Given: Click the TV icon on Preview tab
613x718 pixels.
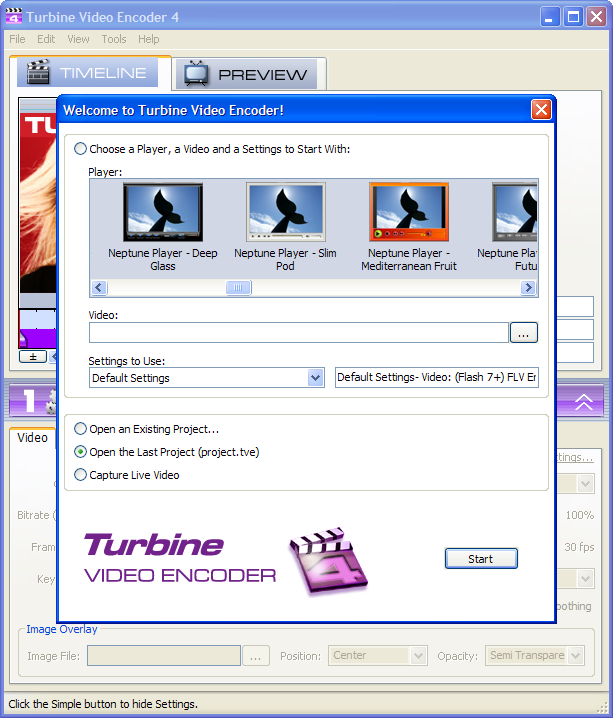Looking at the screenshot, I should tap(196, 74).
